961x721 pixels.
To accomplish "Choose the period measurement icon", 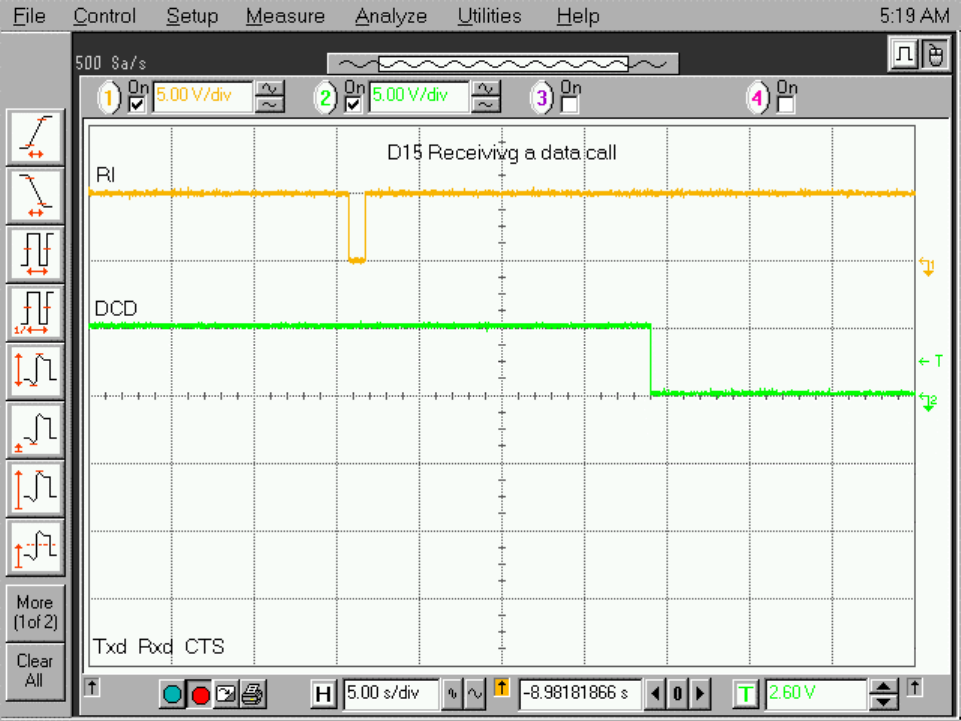I will [36, 254].
